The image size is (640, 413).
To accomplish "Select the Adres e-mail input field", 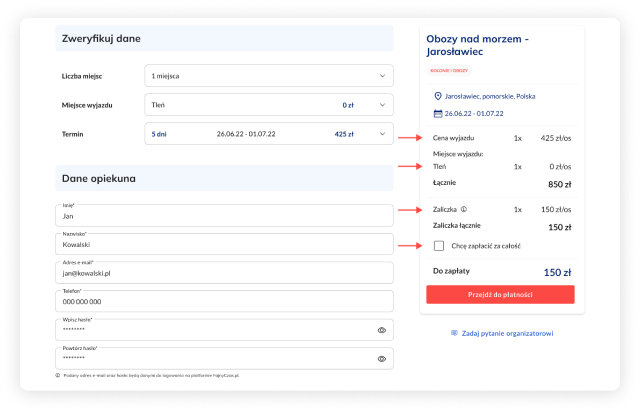I will (x=225, y=272).
